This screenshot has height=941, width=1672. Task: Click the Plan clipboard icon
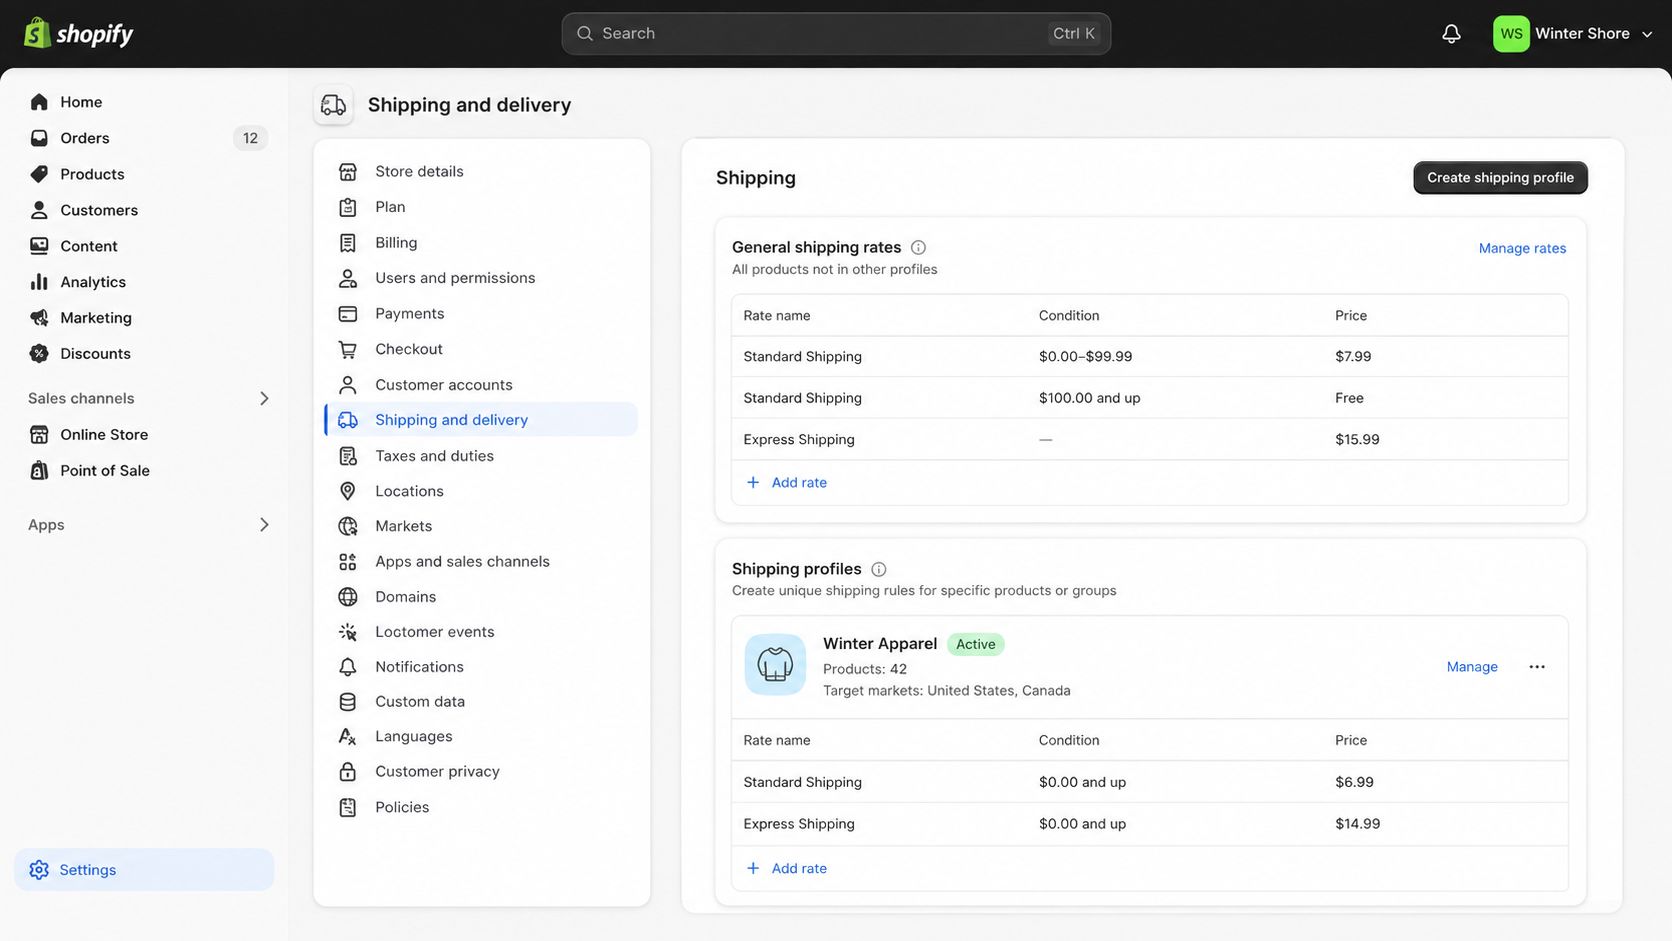coord(347,207)
